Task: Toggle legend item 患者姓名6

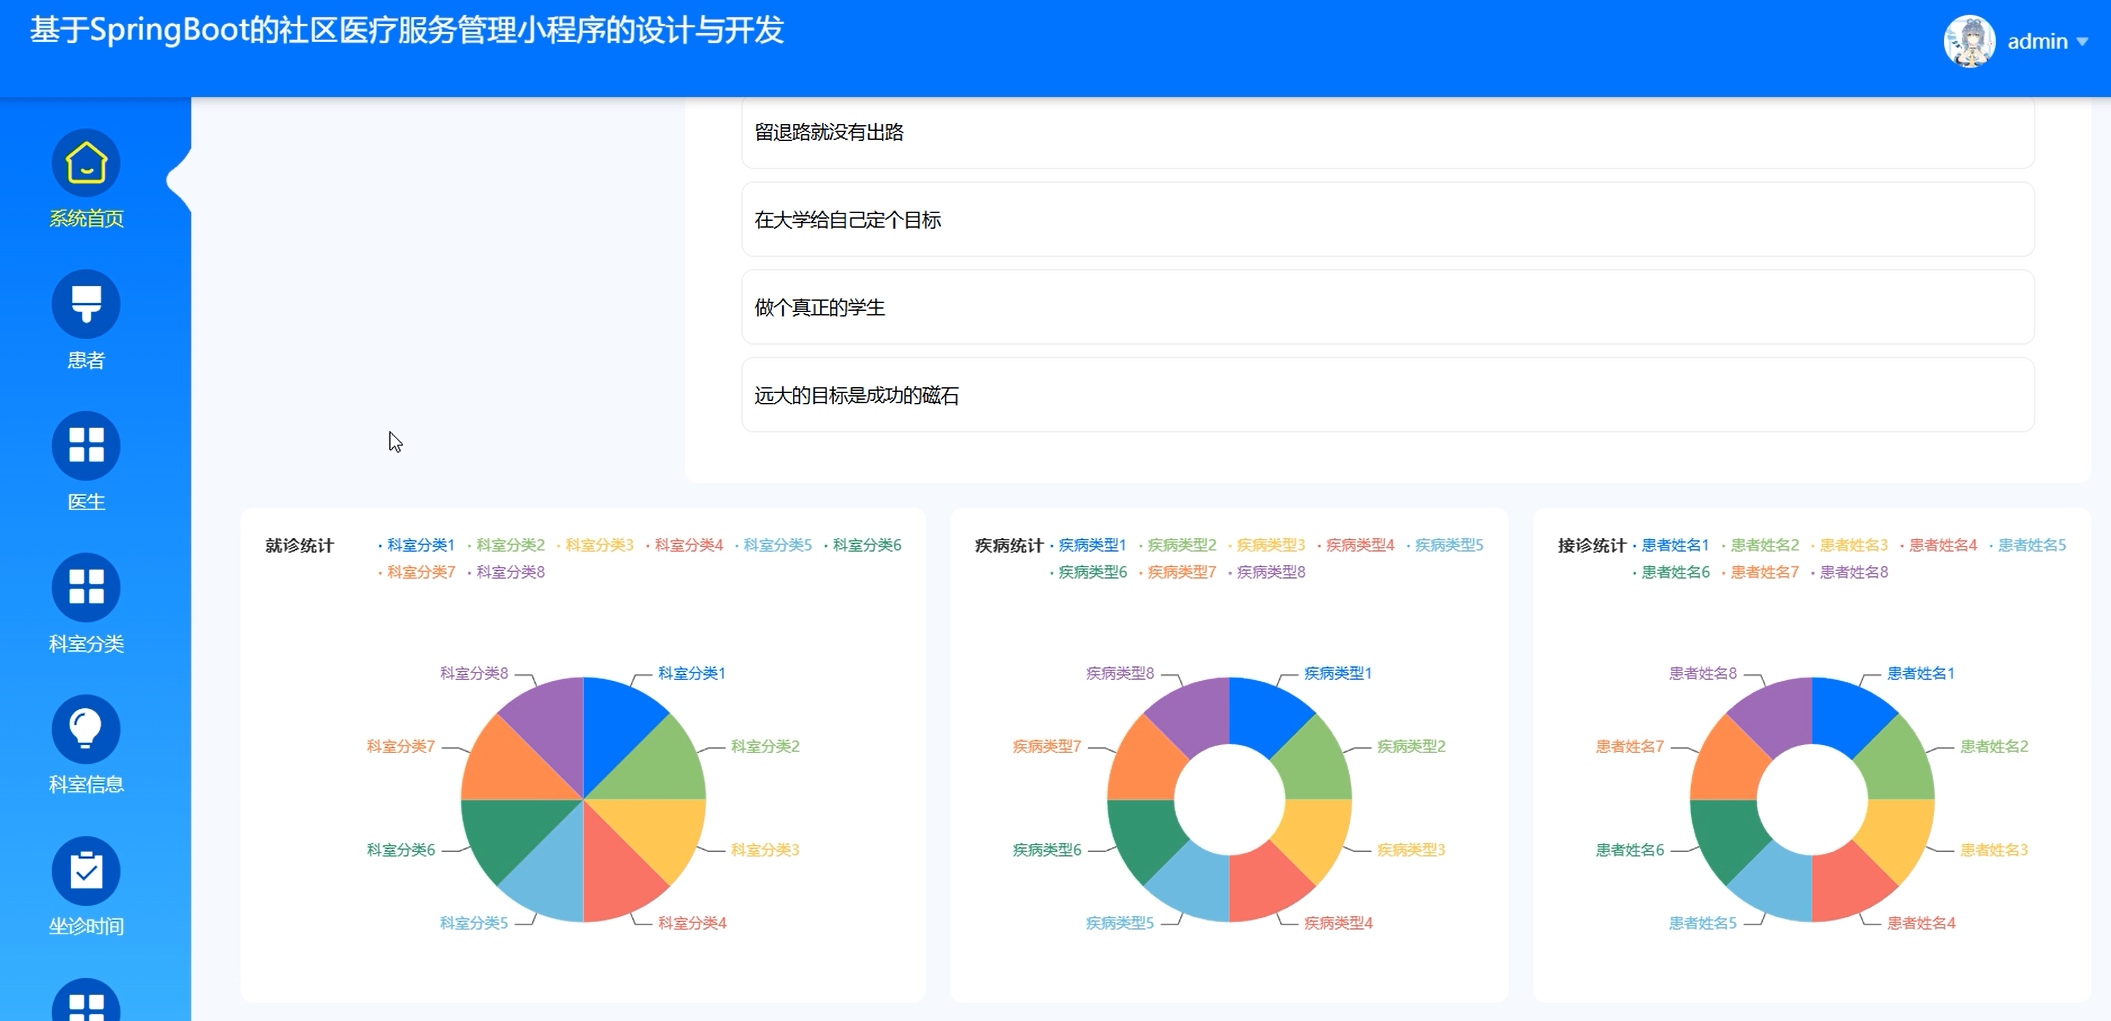Action: [x=1671, y=572]
